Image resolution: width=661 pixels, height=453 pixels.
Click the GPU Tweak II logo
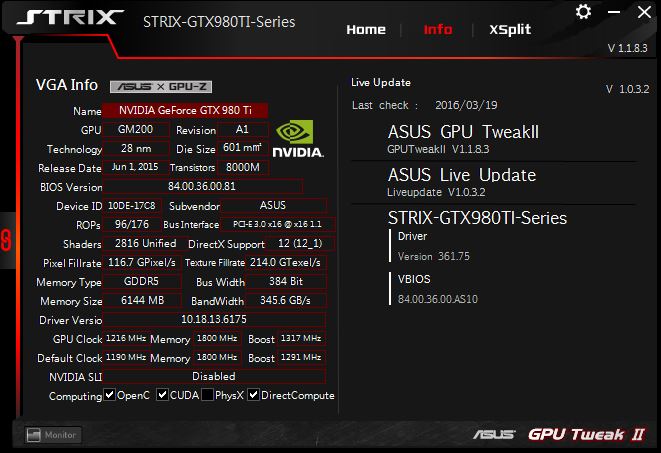click(586, 434)
